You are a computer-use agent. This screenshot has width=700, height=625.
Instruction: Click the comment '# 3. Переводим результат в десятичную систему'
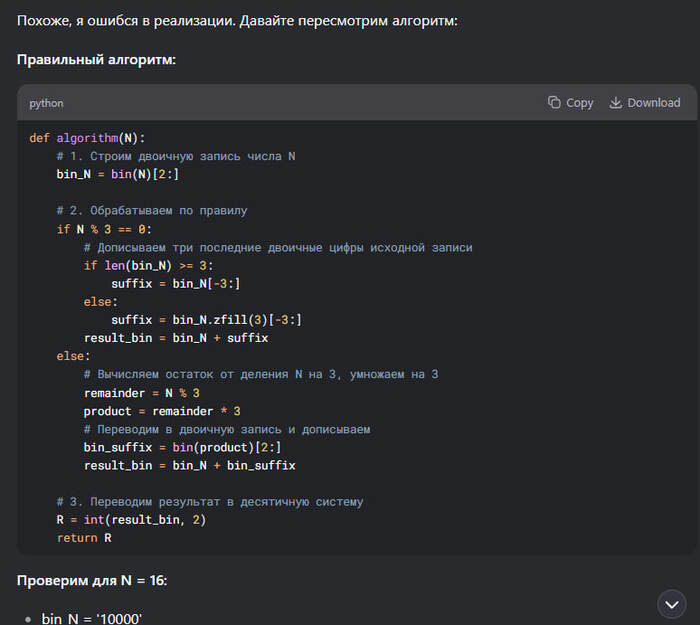click(x=210, y=502)
